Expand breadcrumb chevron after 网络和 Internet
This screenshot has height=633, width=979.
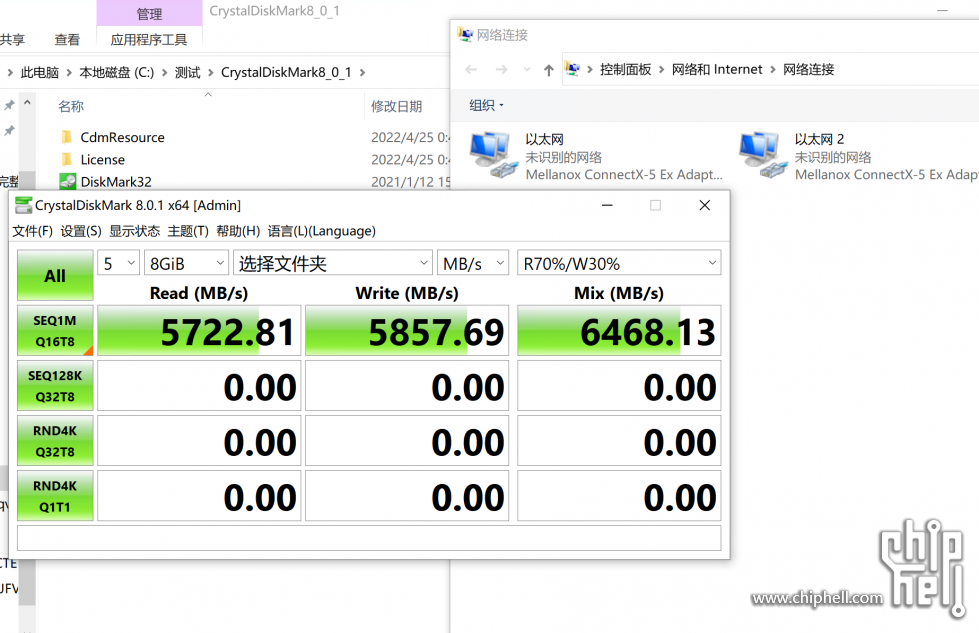[773, 69]
